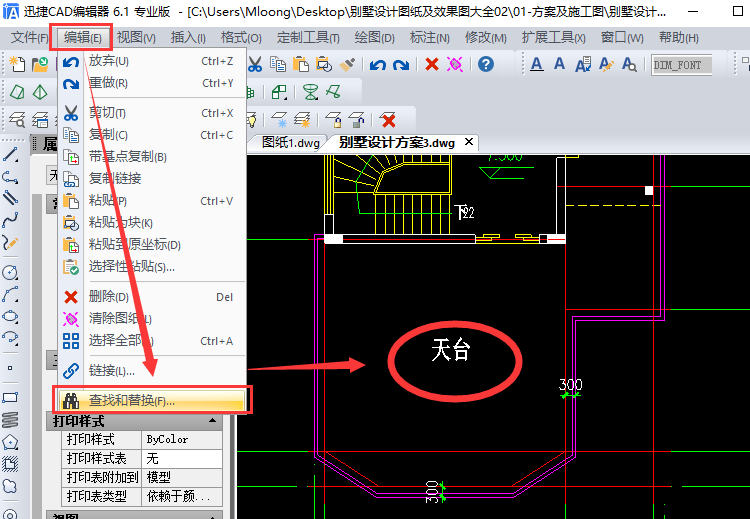Screen dimensions: 750x519
Task: Click the 天台 text in drawing
Action: (451, 350)
